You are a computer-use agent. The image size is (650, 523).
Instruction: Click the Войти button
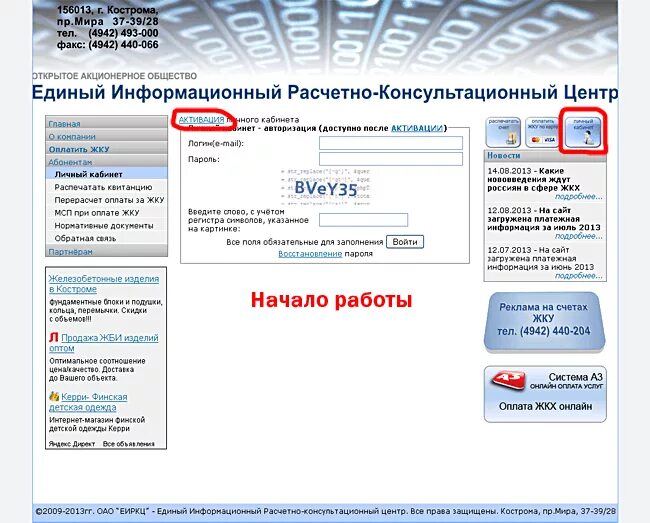(x=405, y=242)
